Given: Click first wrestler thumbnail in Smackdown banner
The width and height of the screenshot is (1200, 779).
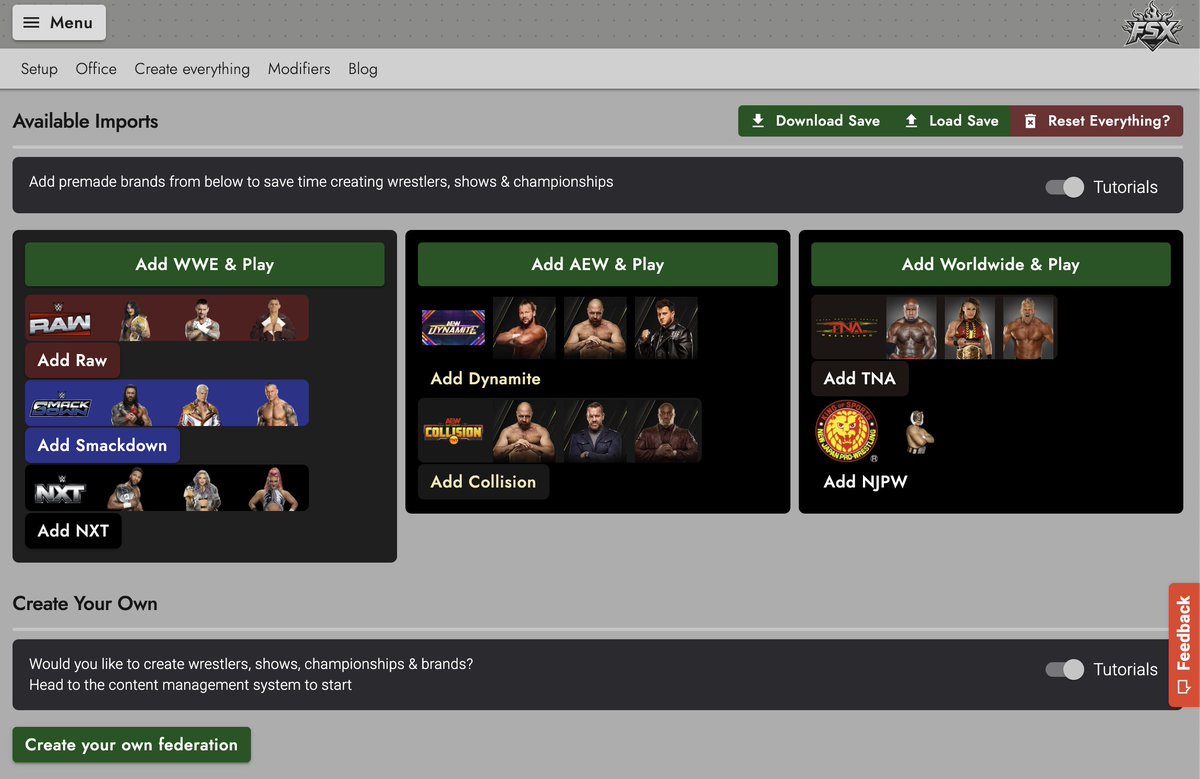Looking at the screenshot, I should (132, 404).
